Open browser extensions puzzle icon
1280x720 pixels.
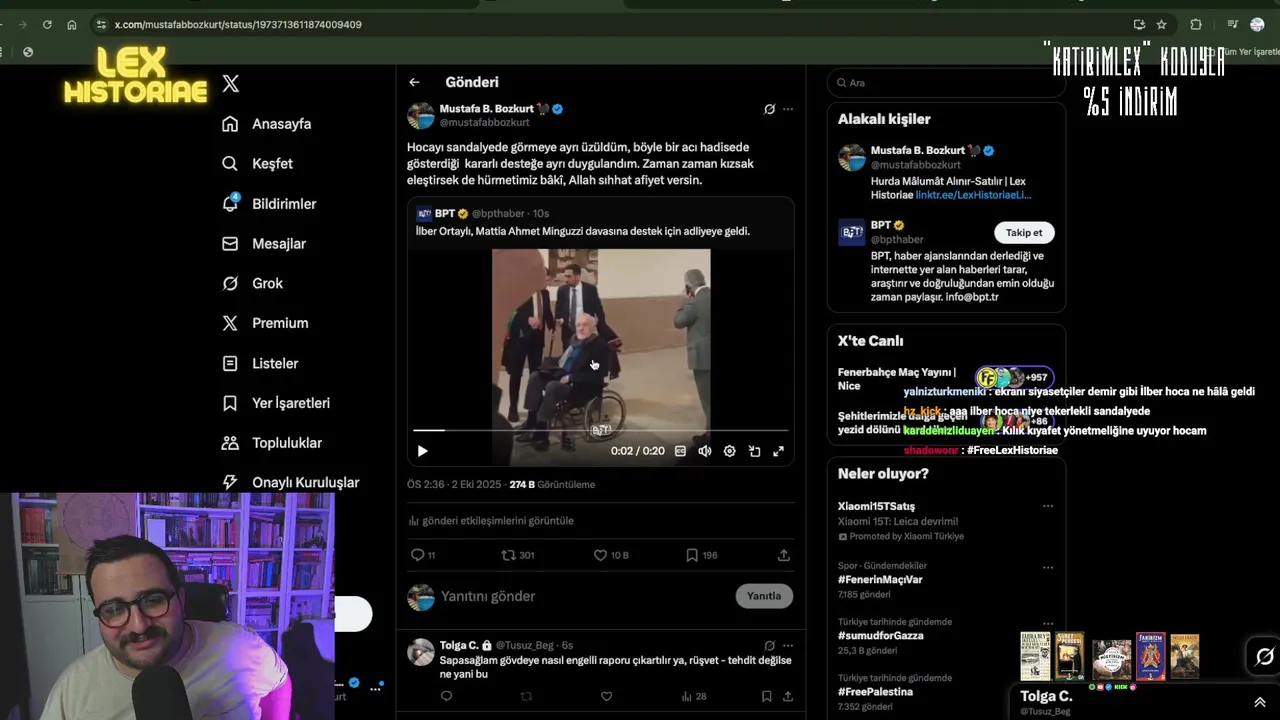pyautogui.click(x=1196, y=24)
